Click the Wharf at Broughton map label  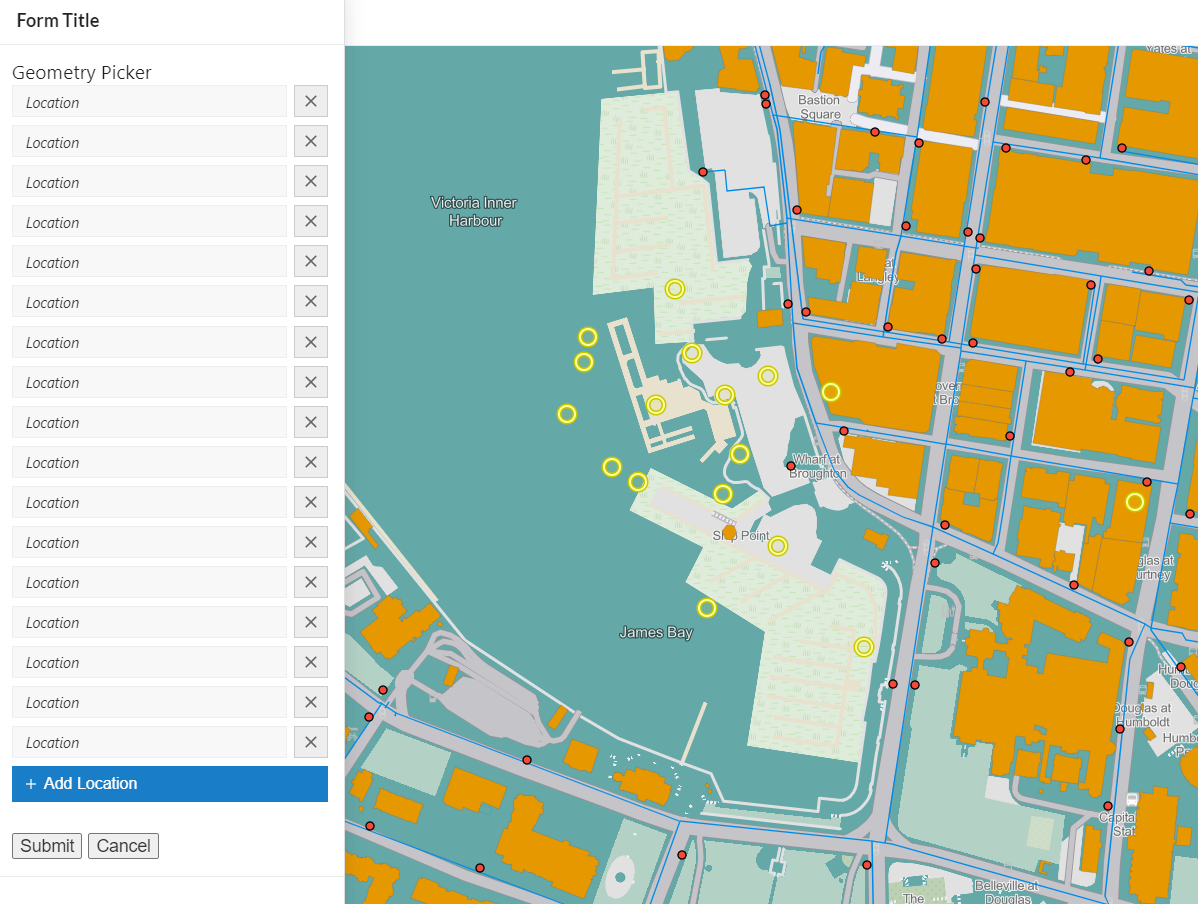coord(818,466)
